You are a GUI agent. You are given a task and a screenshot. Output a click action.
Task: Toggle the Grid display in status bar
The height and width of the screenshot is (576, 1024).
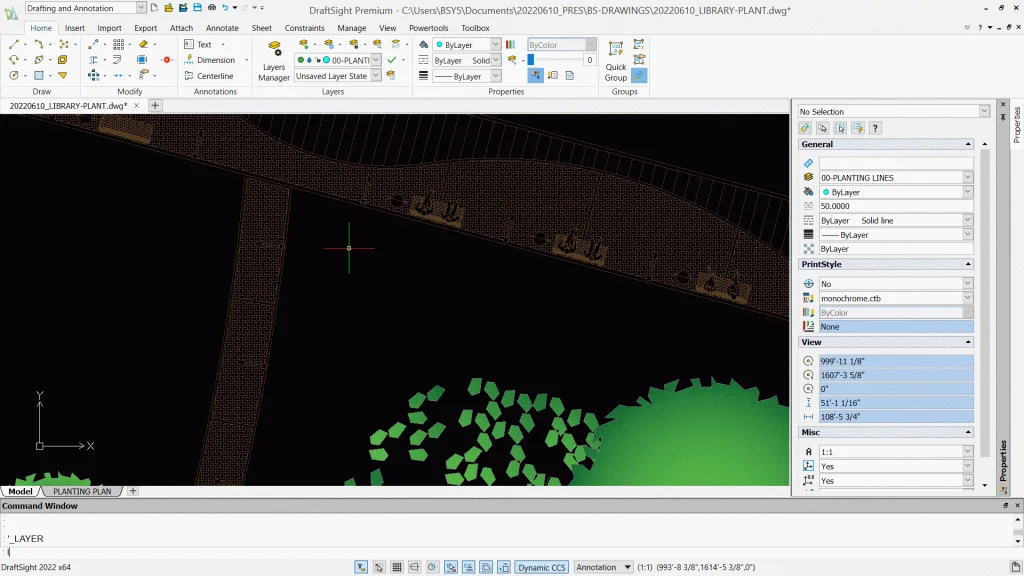pos(397,567)
